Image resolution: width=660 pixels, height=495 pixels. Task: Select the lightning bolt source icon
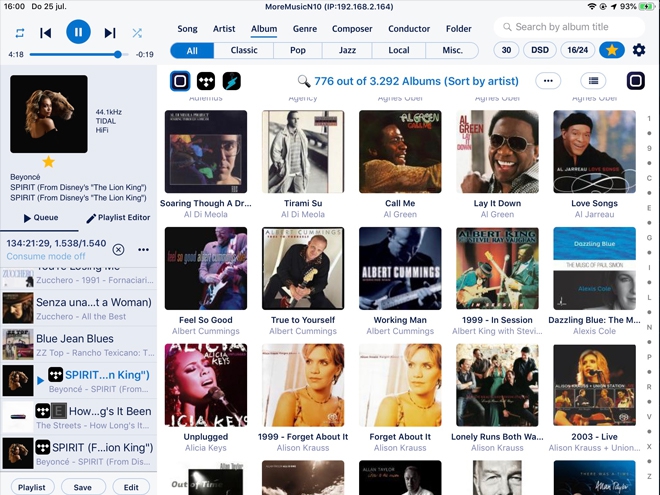click(x=232, y=81)
